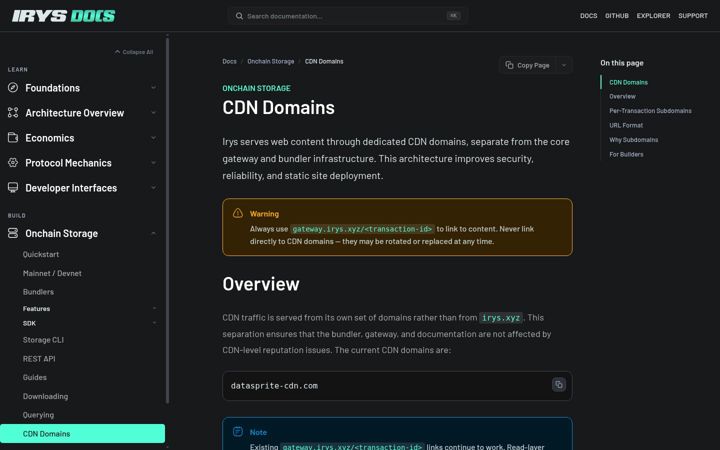Open the GITHUB top navigation link
Screen dimensions: 720x450
point(617,16)
